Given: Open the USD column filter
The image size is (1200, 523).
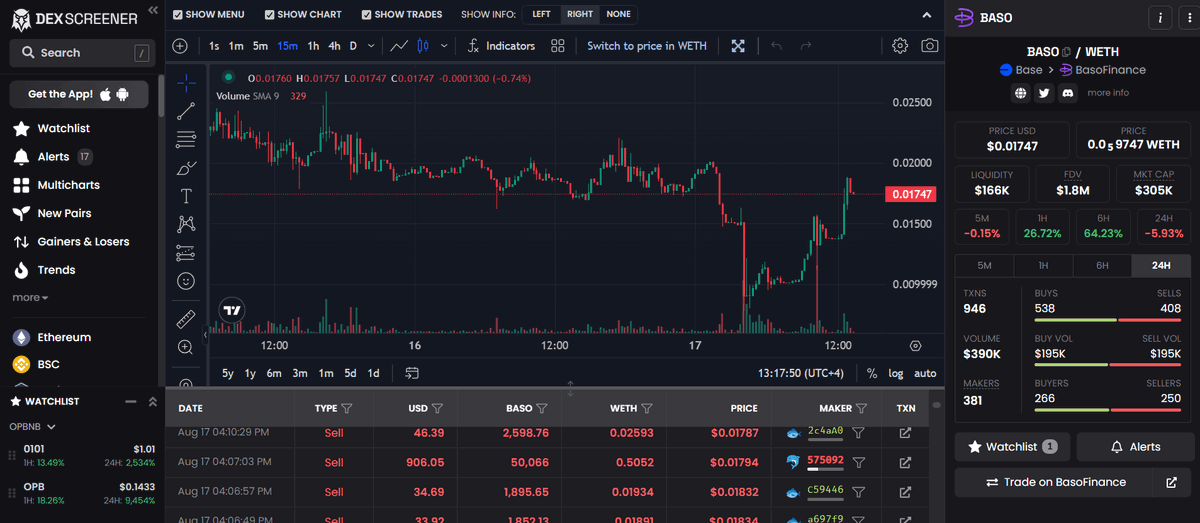Looking at the screenshot, I should click(x=437, y=408).
